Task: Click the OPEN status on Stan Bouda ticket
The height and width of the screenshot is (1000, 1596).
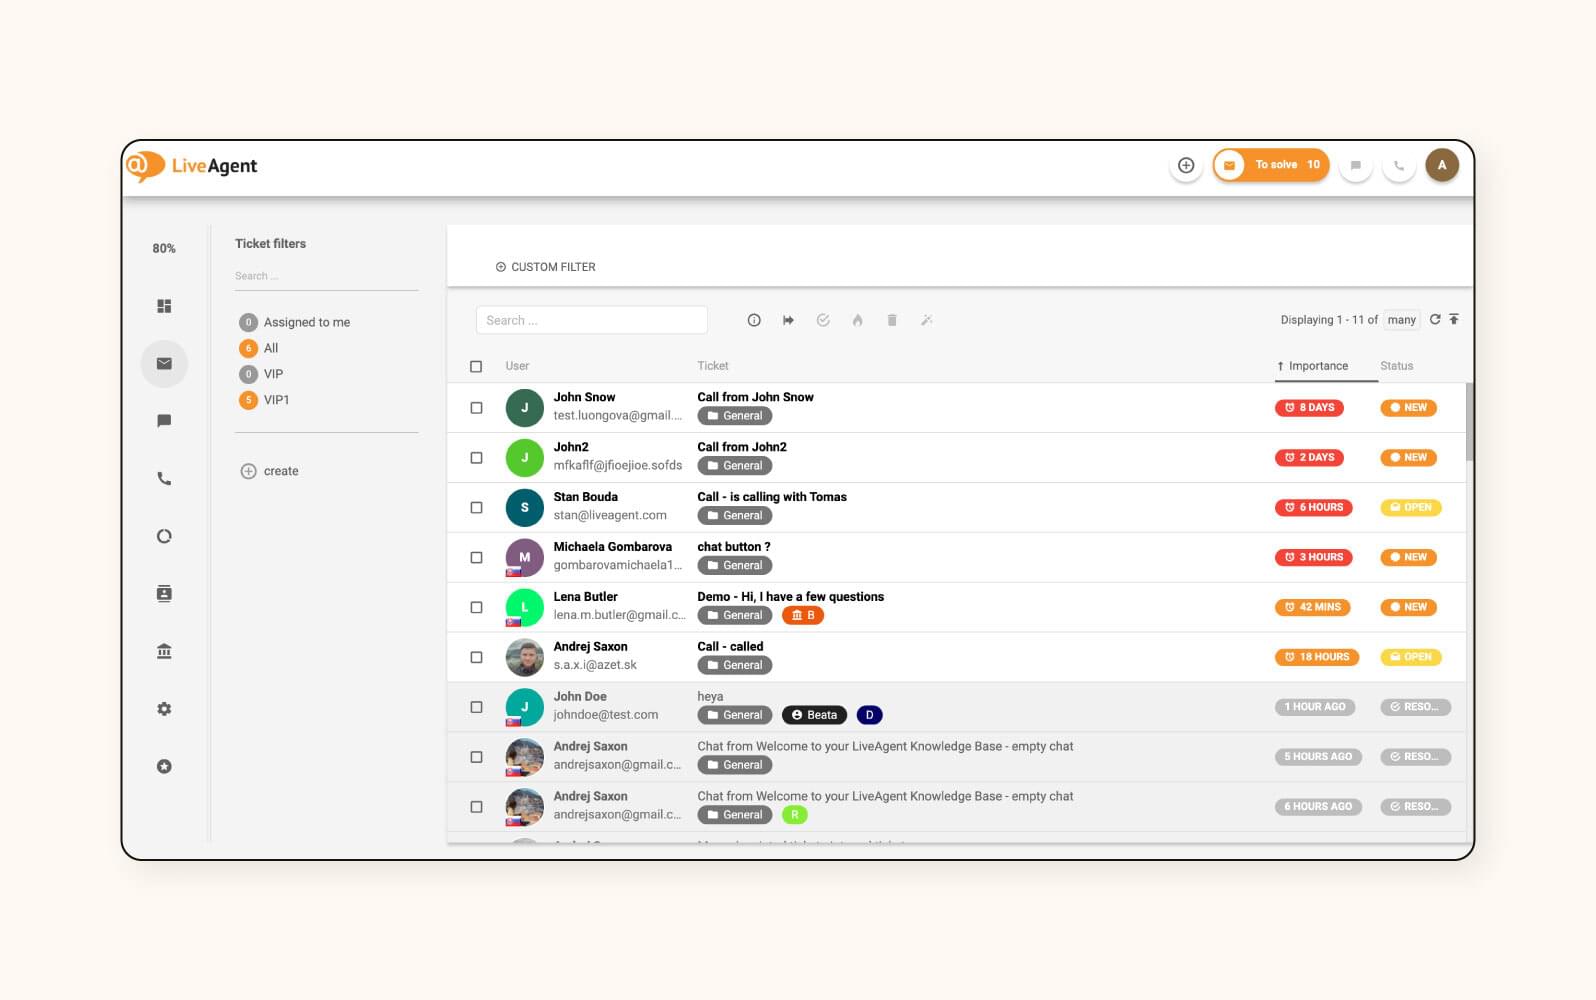Action: click(1410, 508)
